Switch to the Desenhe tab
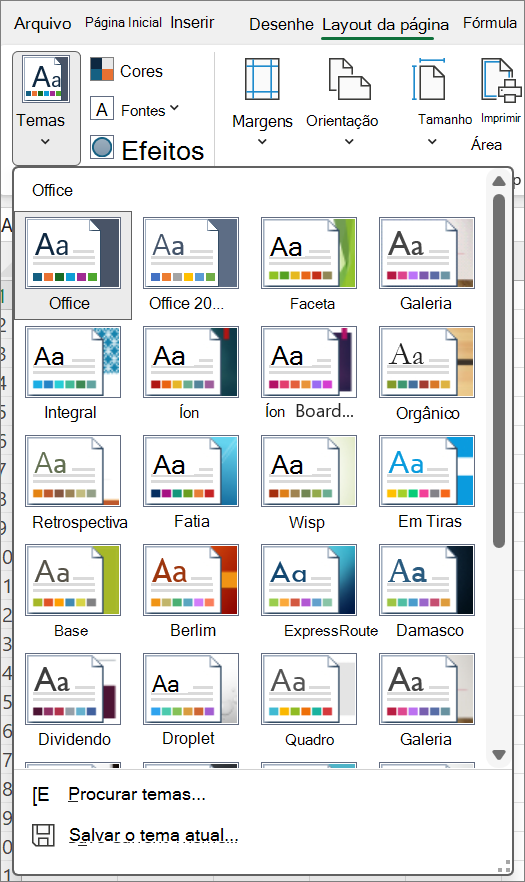This screenshot has width=525, height=882. tap(281, 24)
